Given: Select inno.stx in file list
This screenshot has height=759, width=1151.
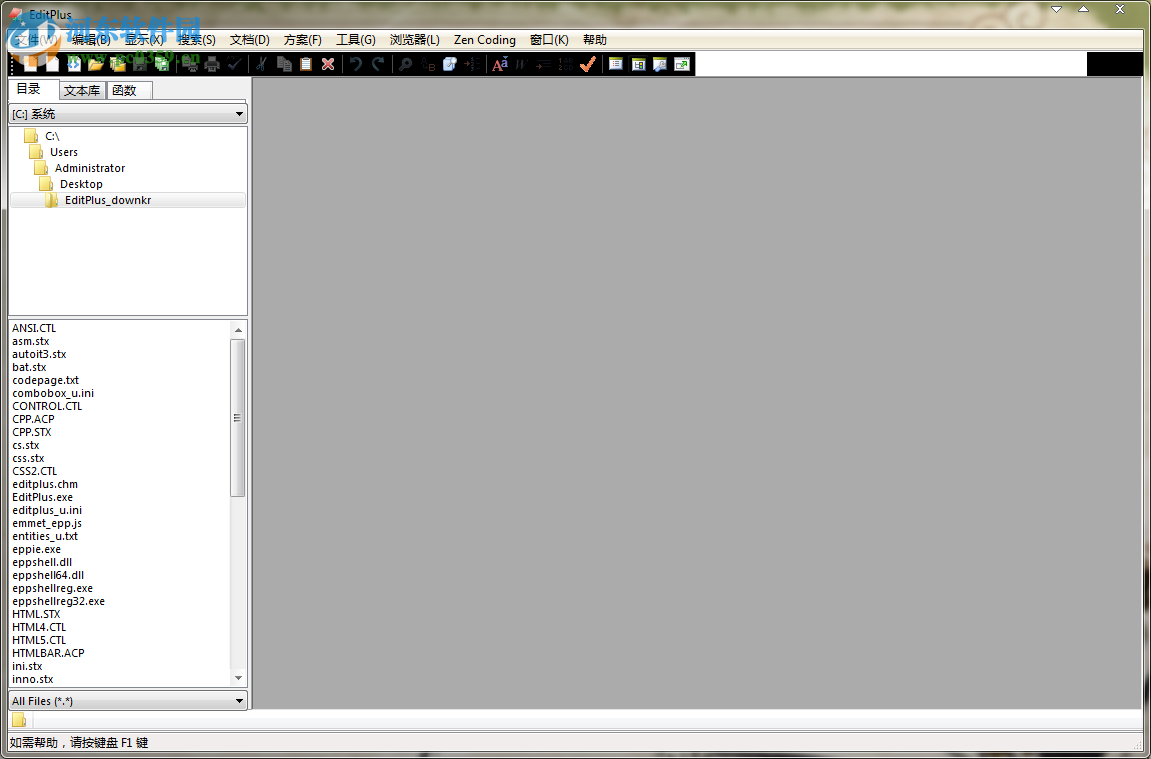Looking at the screenshot, I should click(32, 679).
